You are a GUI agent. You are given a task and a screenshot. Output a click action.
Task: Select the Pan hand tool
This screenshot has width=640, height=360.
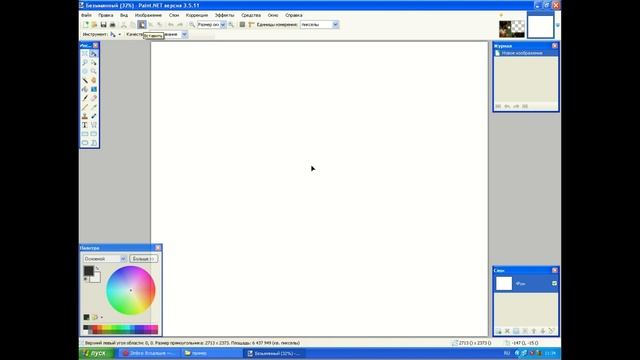(x=94, y=80)
